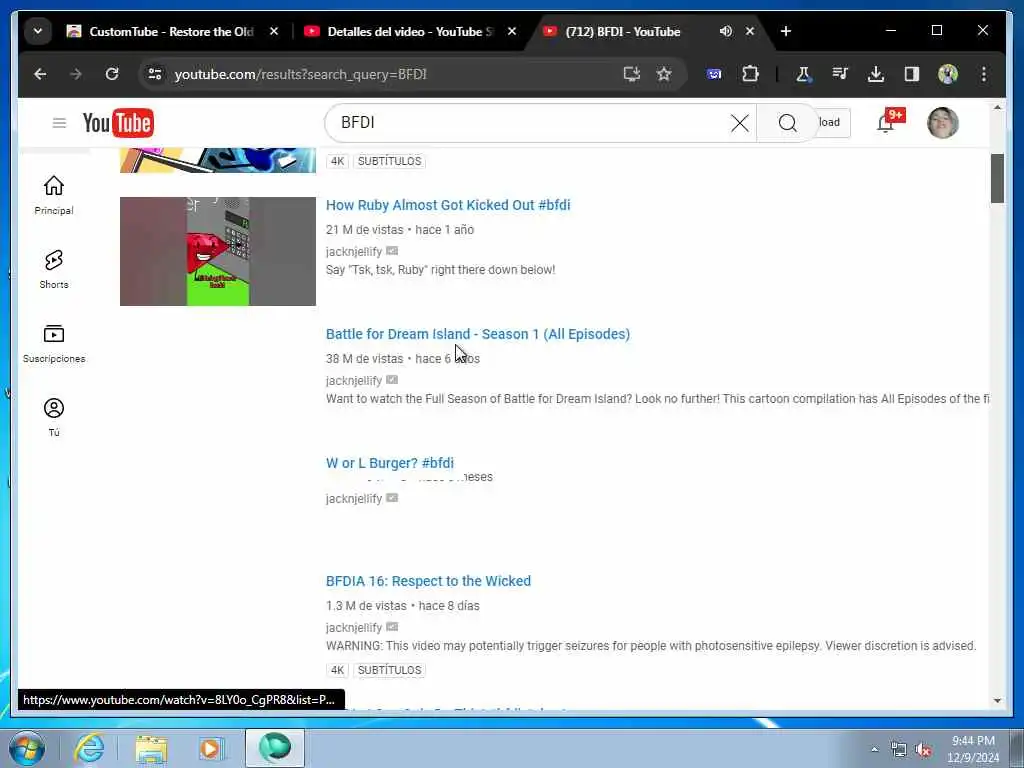View site information icon in address bar
Screen dimensions: 1024x768
[x=155, y=74]
